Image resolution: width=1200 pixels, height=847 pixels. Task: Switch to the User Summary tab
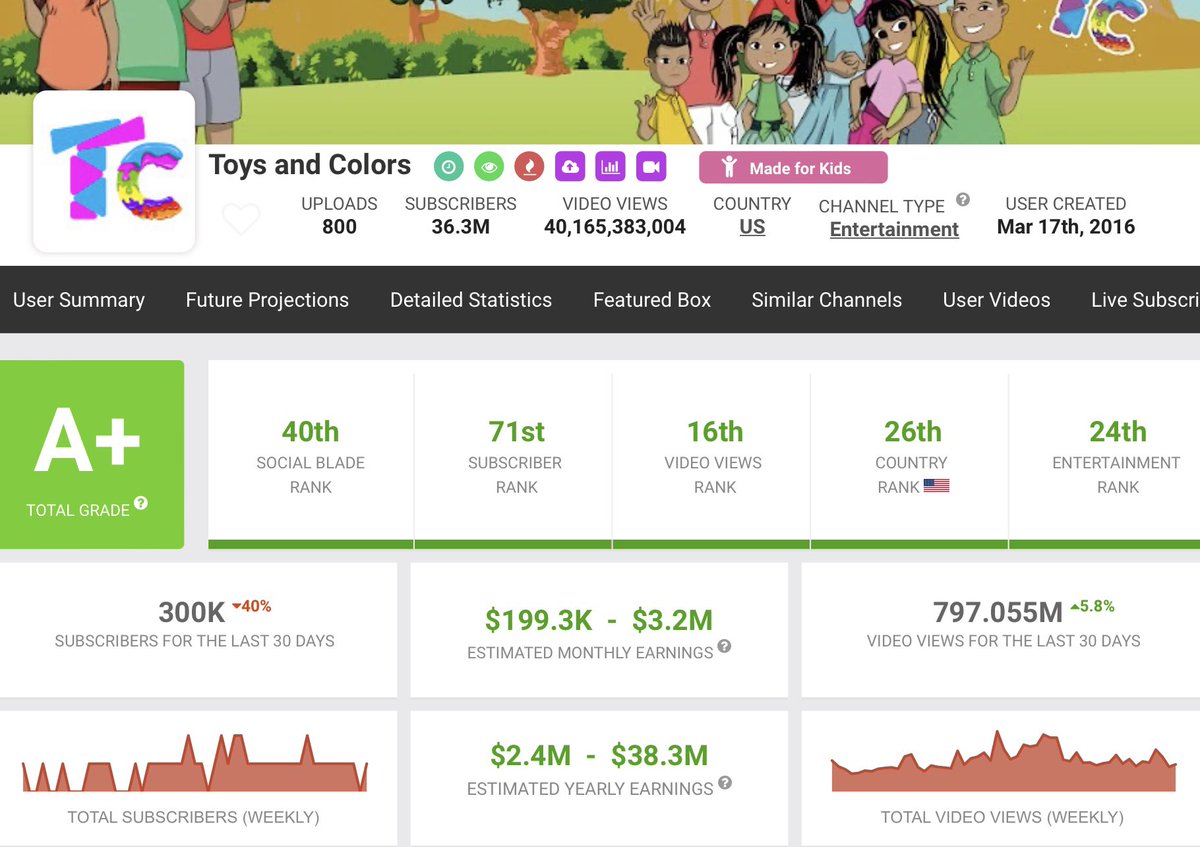click(79, 299)
